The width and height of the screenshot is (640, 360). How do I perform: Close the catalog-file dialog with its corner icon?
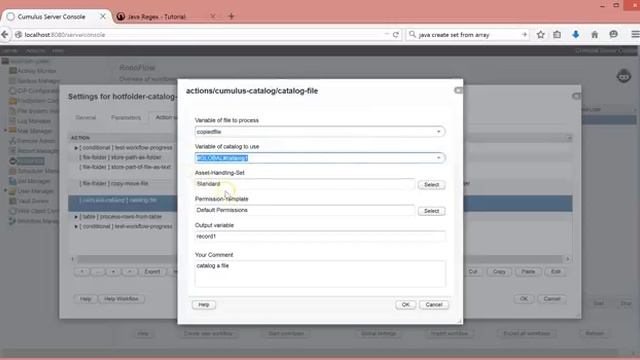[458, 90]
